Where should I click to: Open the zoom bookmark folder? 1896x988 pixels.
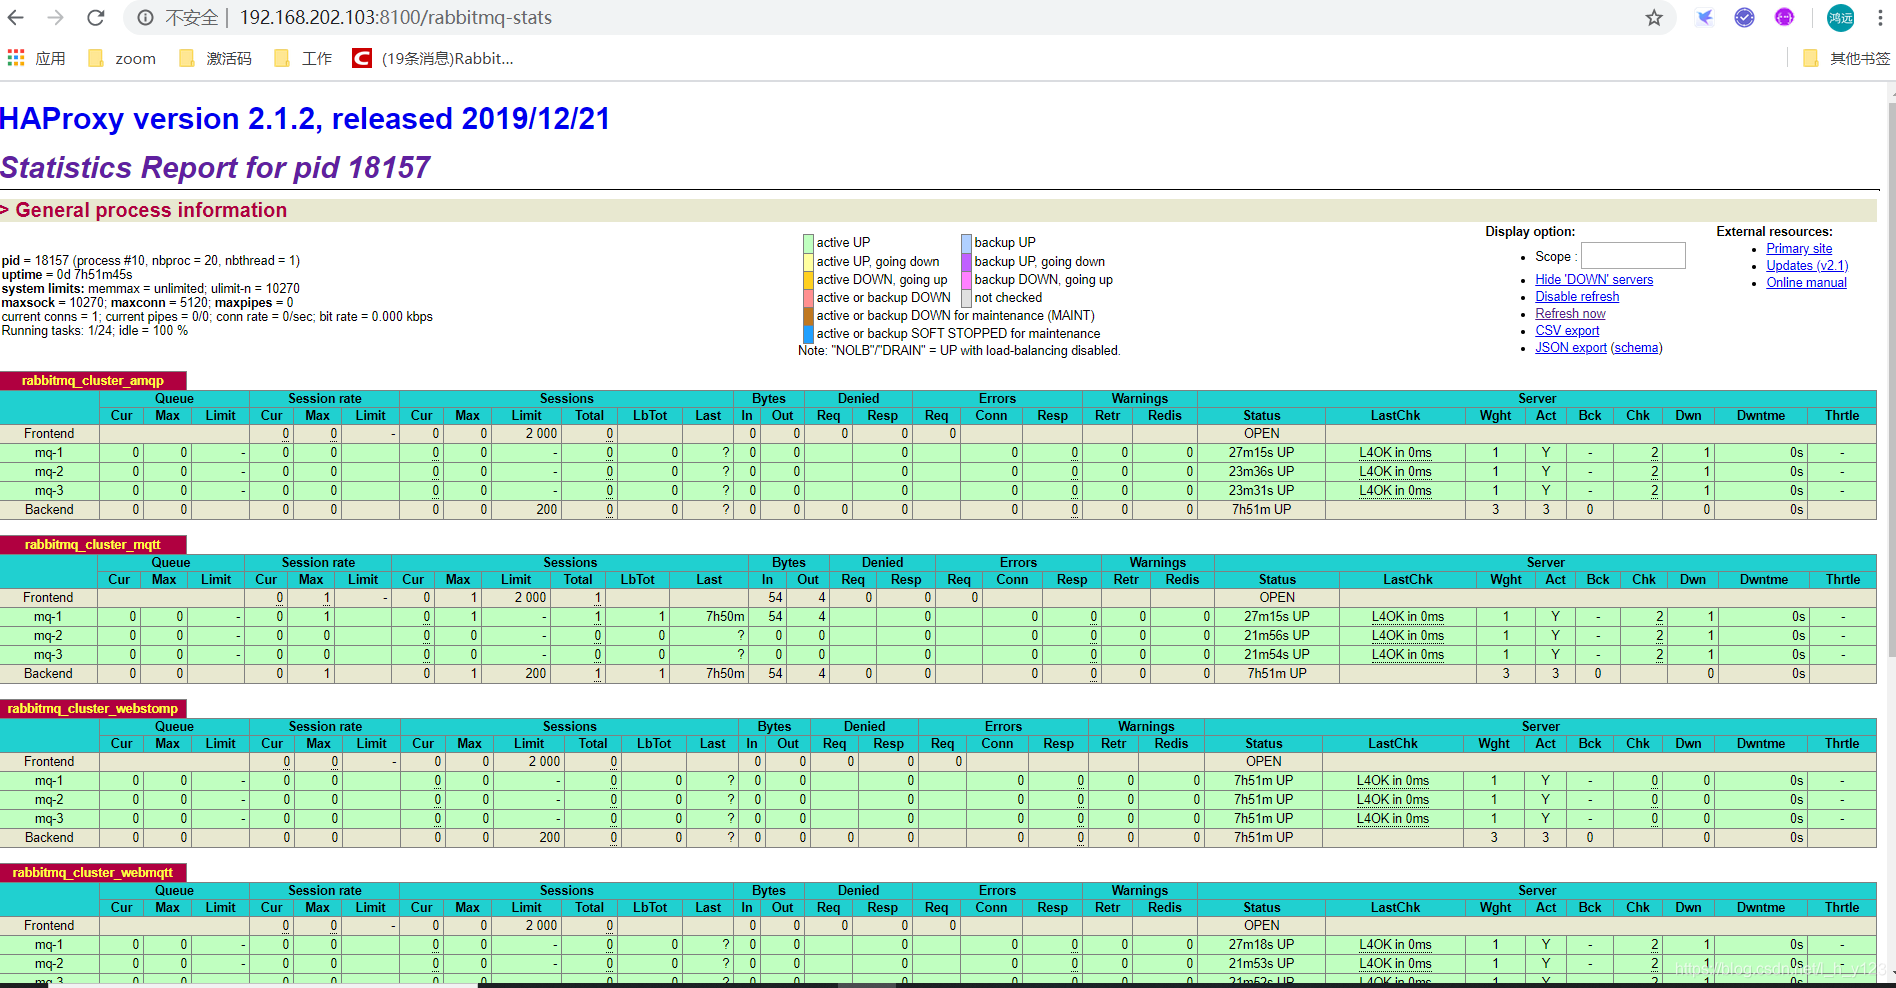122,59
